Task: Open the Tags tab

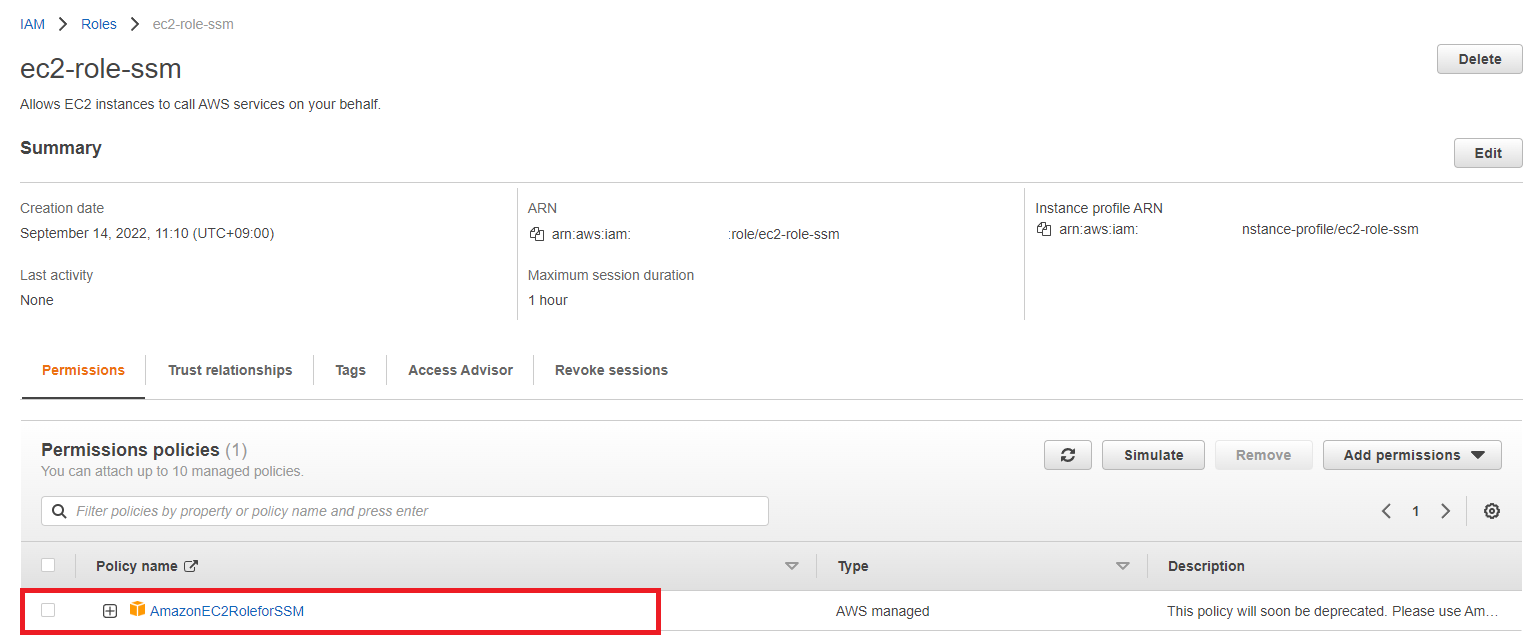Action: 350,370
